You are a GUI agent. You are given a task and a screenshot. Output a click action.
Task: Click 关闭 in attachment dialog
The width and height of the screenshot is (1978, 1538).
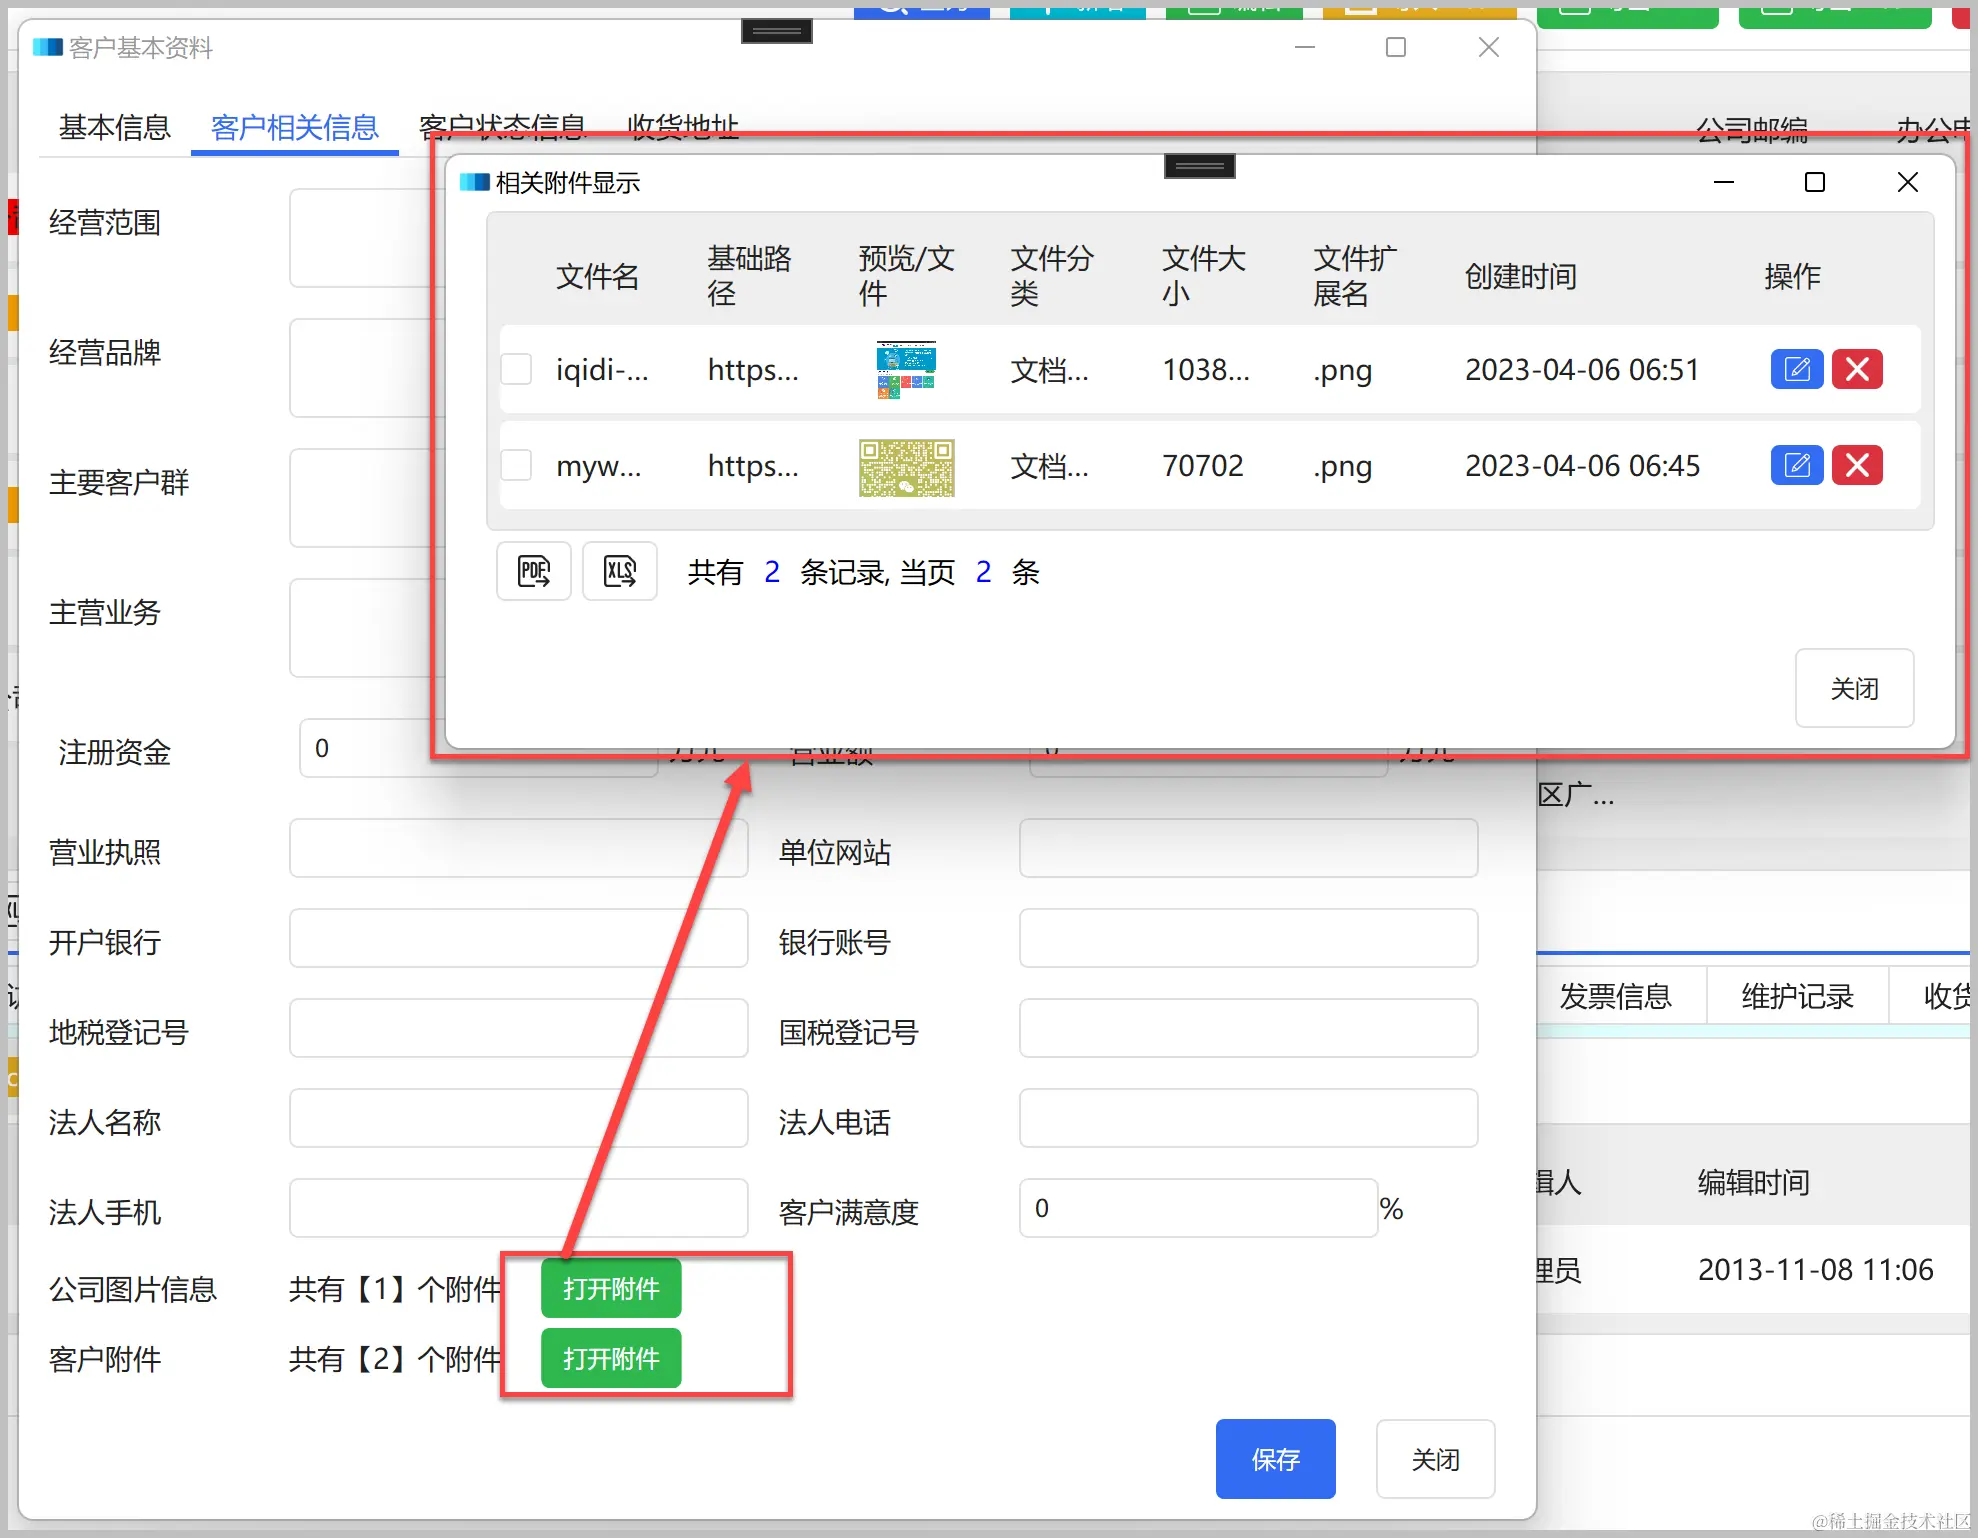pyautogui.click(x=1853, y=688)
